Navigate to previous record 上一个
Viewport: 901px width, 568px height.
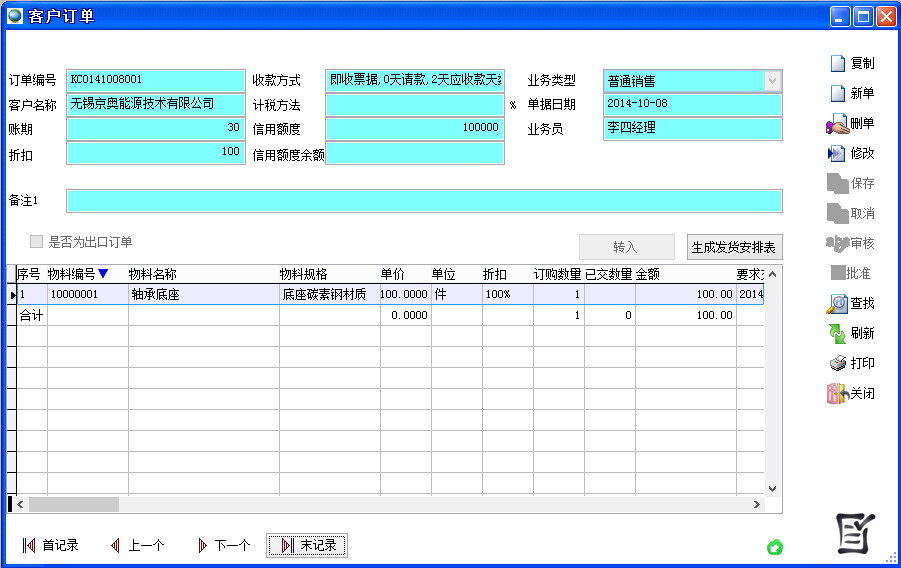[136, 545]
